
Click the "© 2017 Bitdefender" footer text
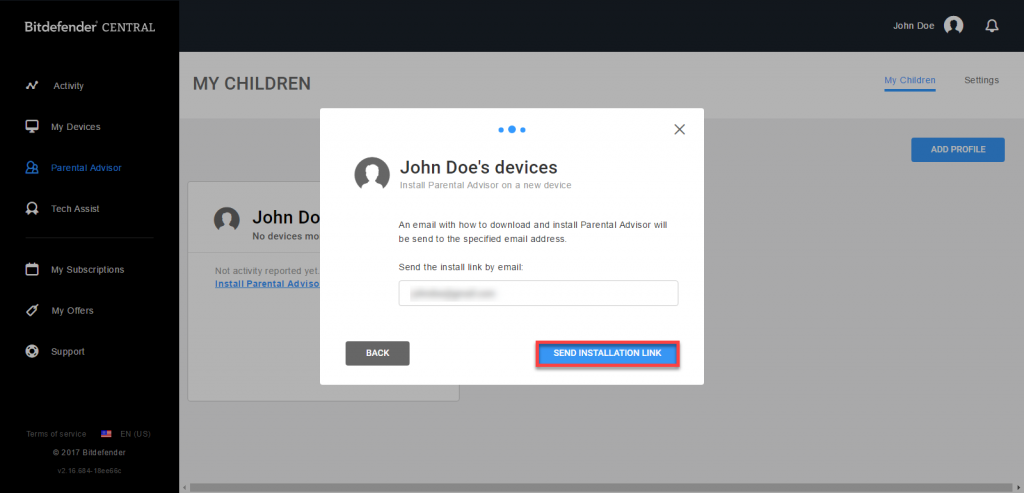click(x=89, y=453)
